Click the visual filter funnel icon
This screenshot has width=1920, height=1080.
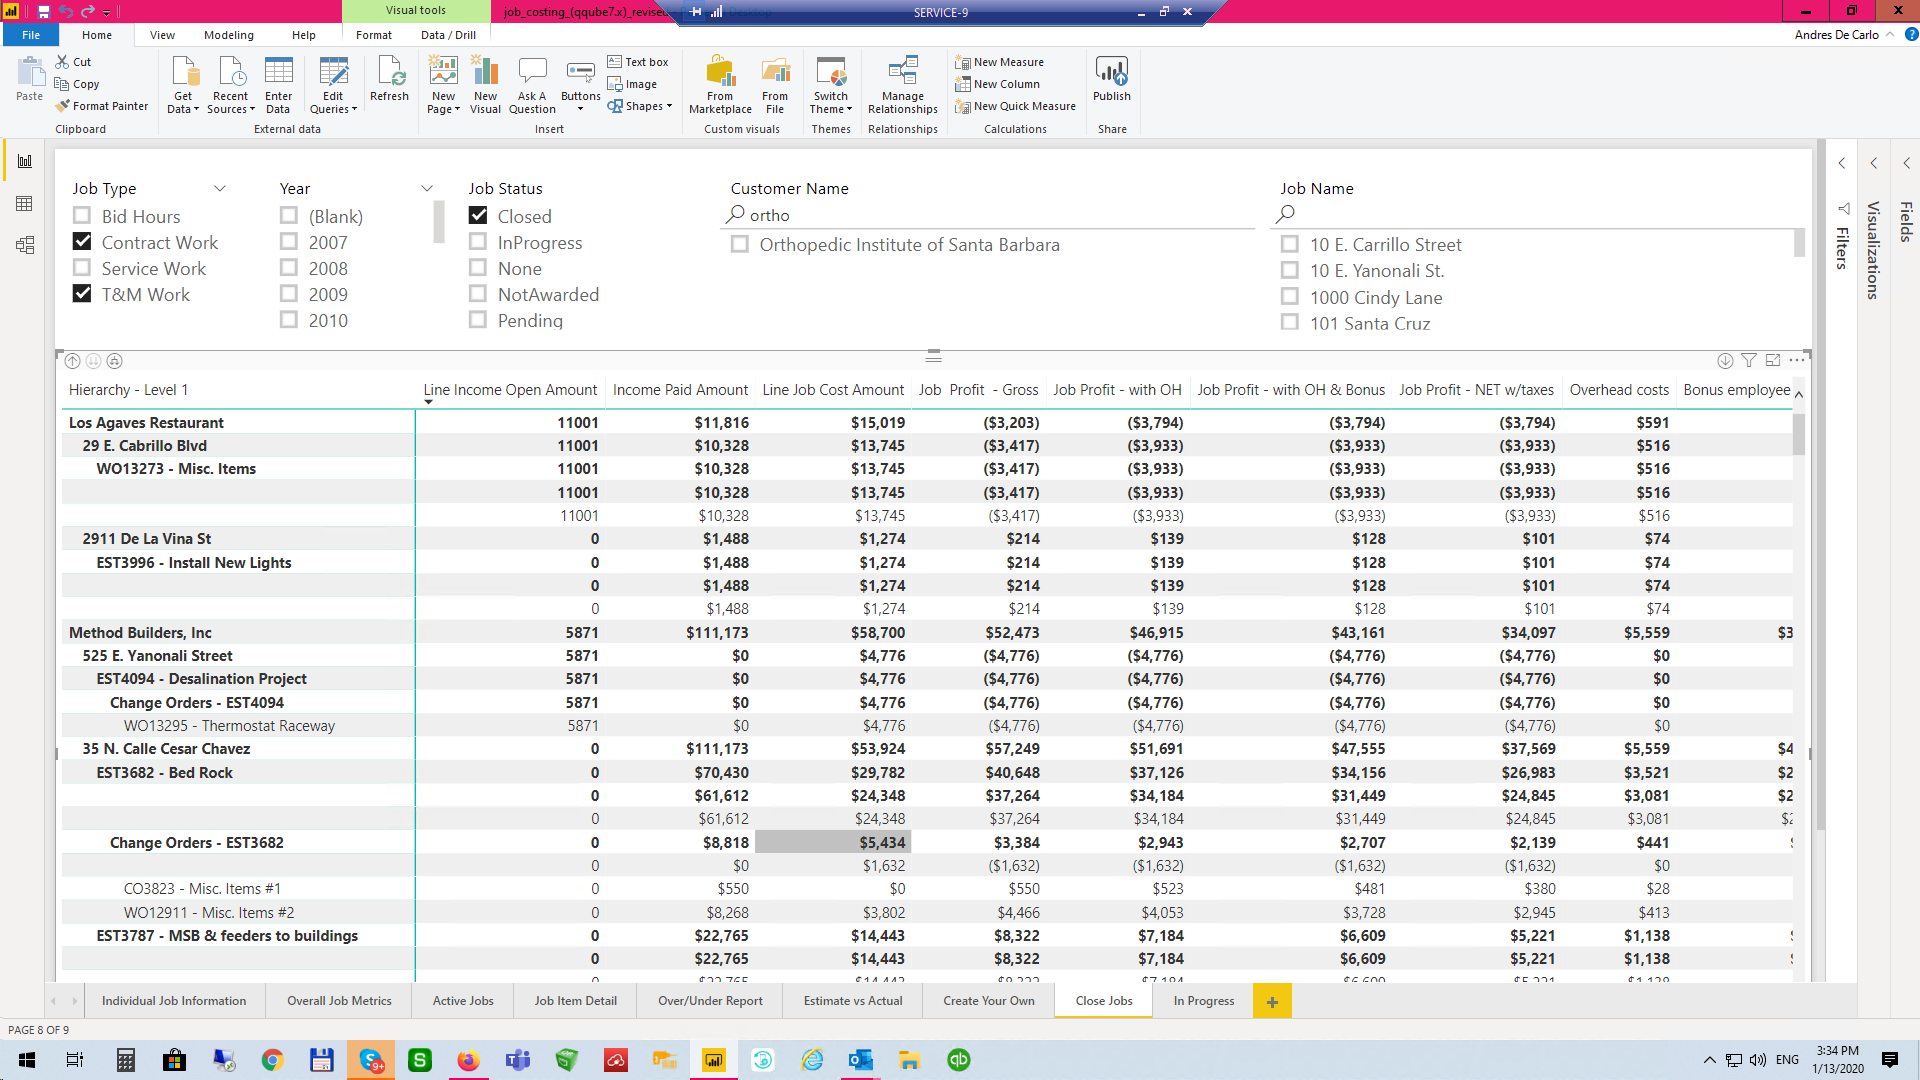coord(1749,361)
